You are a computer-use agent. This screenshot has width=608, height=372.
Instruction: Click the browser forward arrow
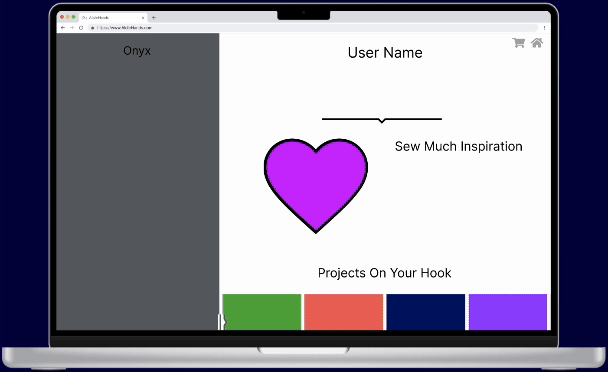(72, 28)
